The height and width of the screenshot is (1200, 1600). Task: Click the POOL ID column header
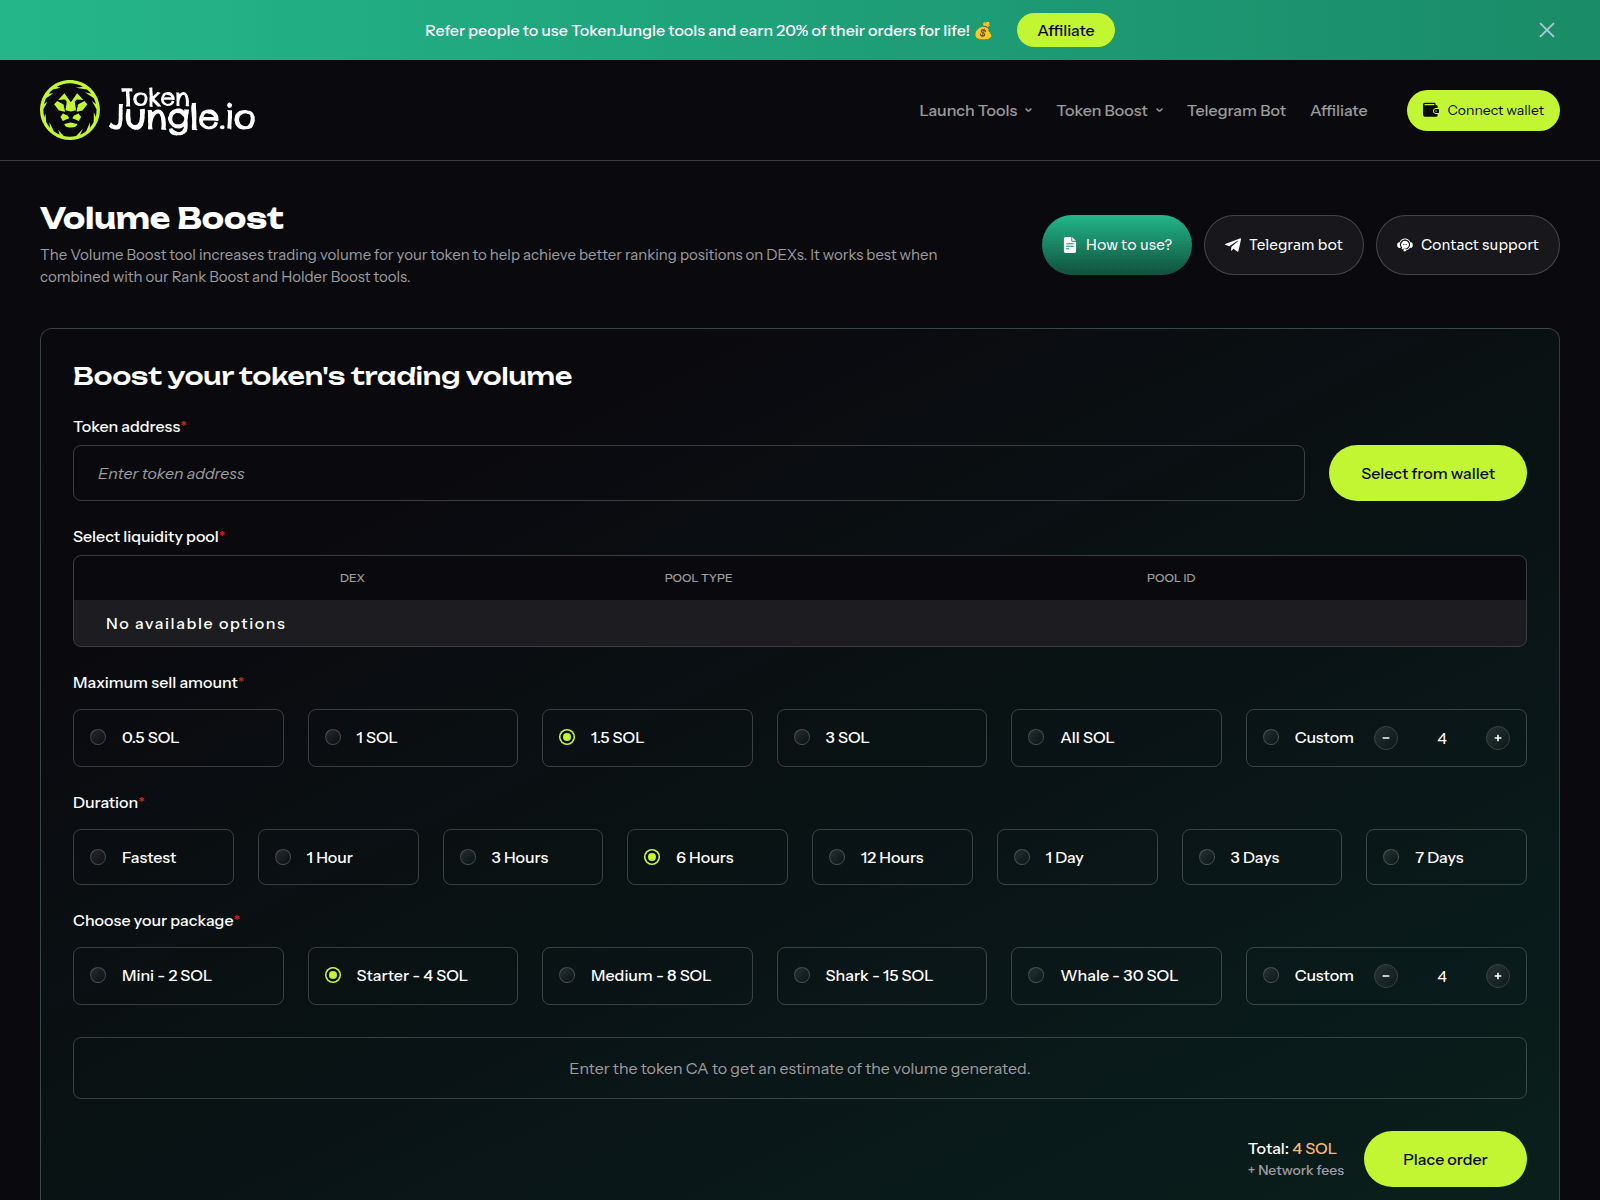1171,578
